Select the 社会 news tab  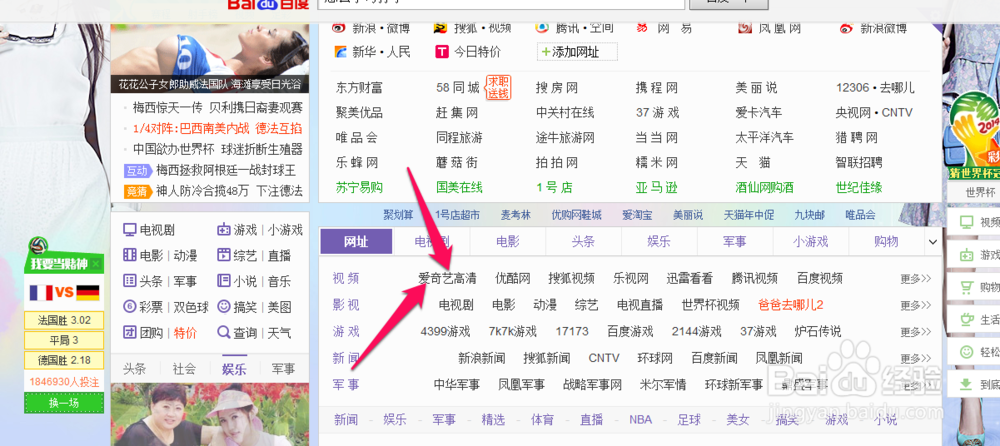tap(184, 369)
